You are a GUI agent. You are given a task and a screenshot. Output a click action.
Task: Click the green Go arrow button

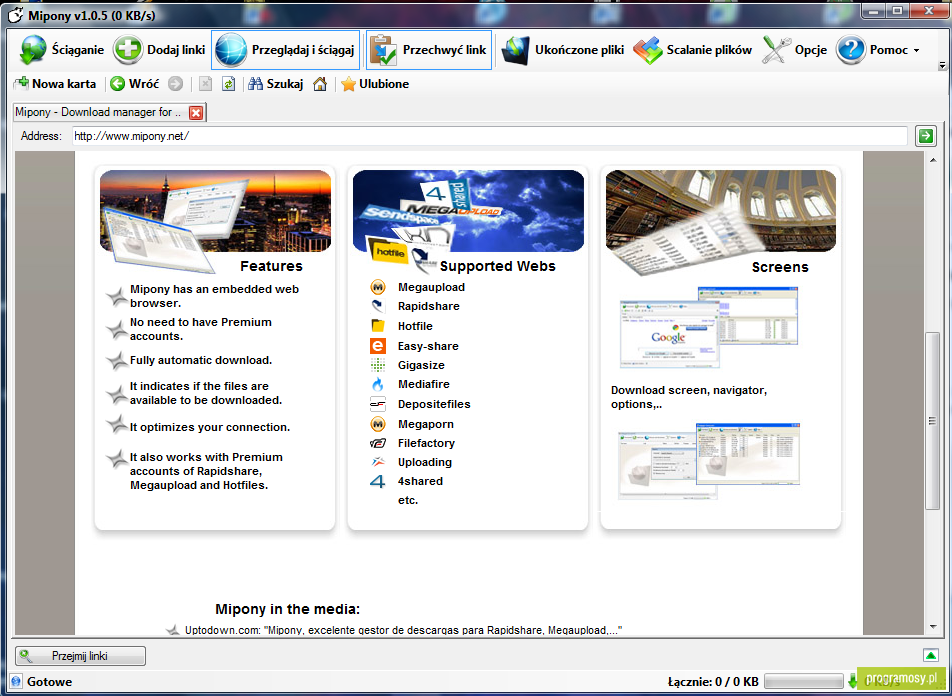tap(926, 136)
